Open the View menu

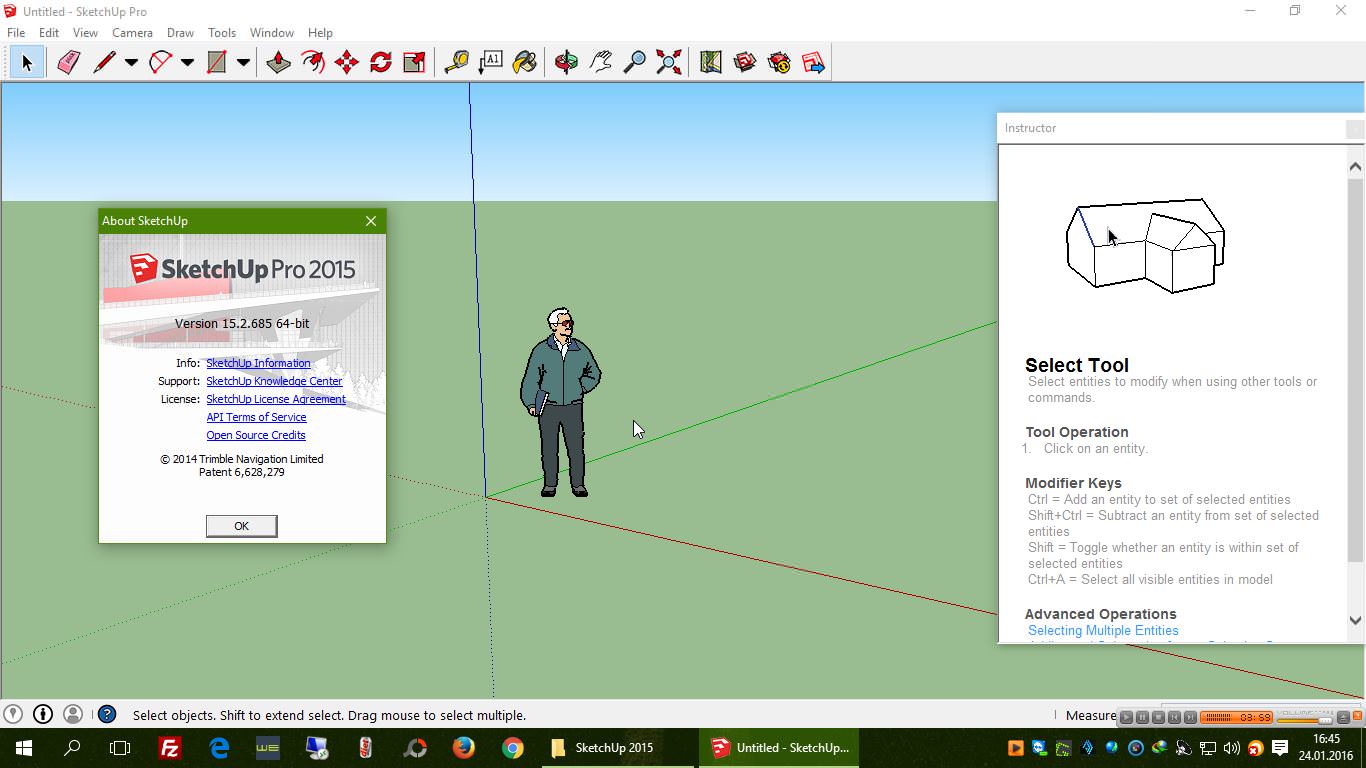coord(85,33)
